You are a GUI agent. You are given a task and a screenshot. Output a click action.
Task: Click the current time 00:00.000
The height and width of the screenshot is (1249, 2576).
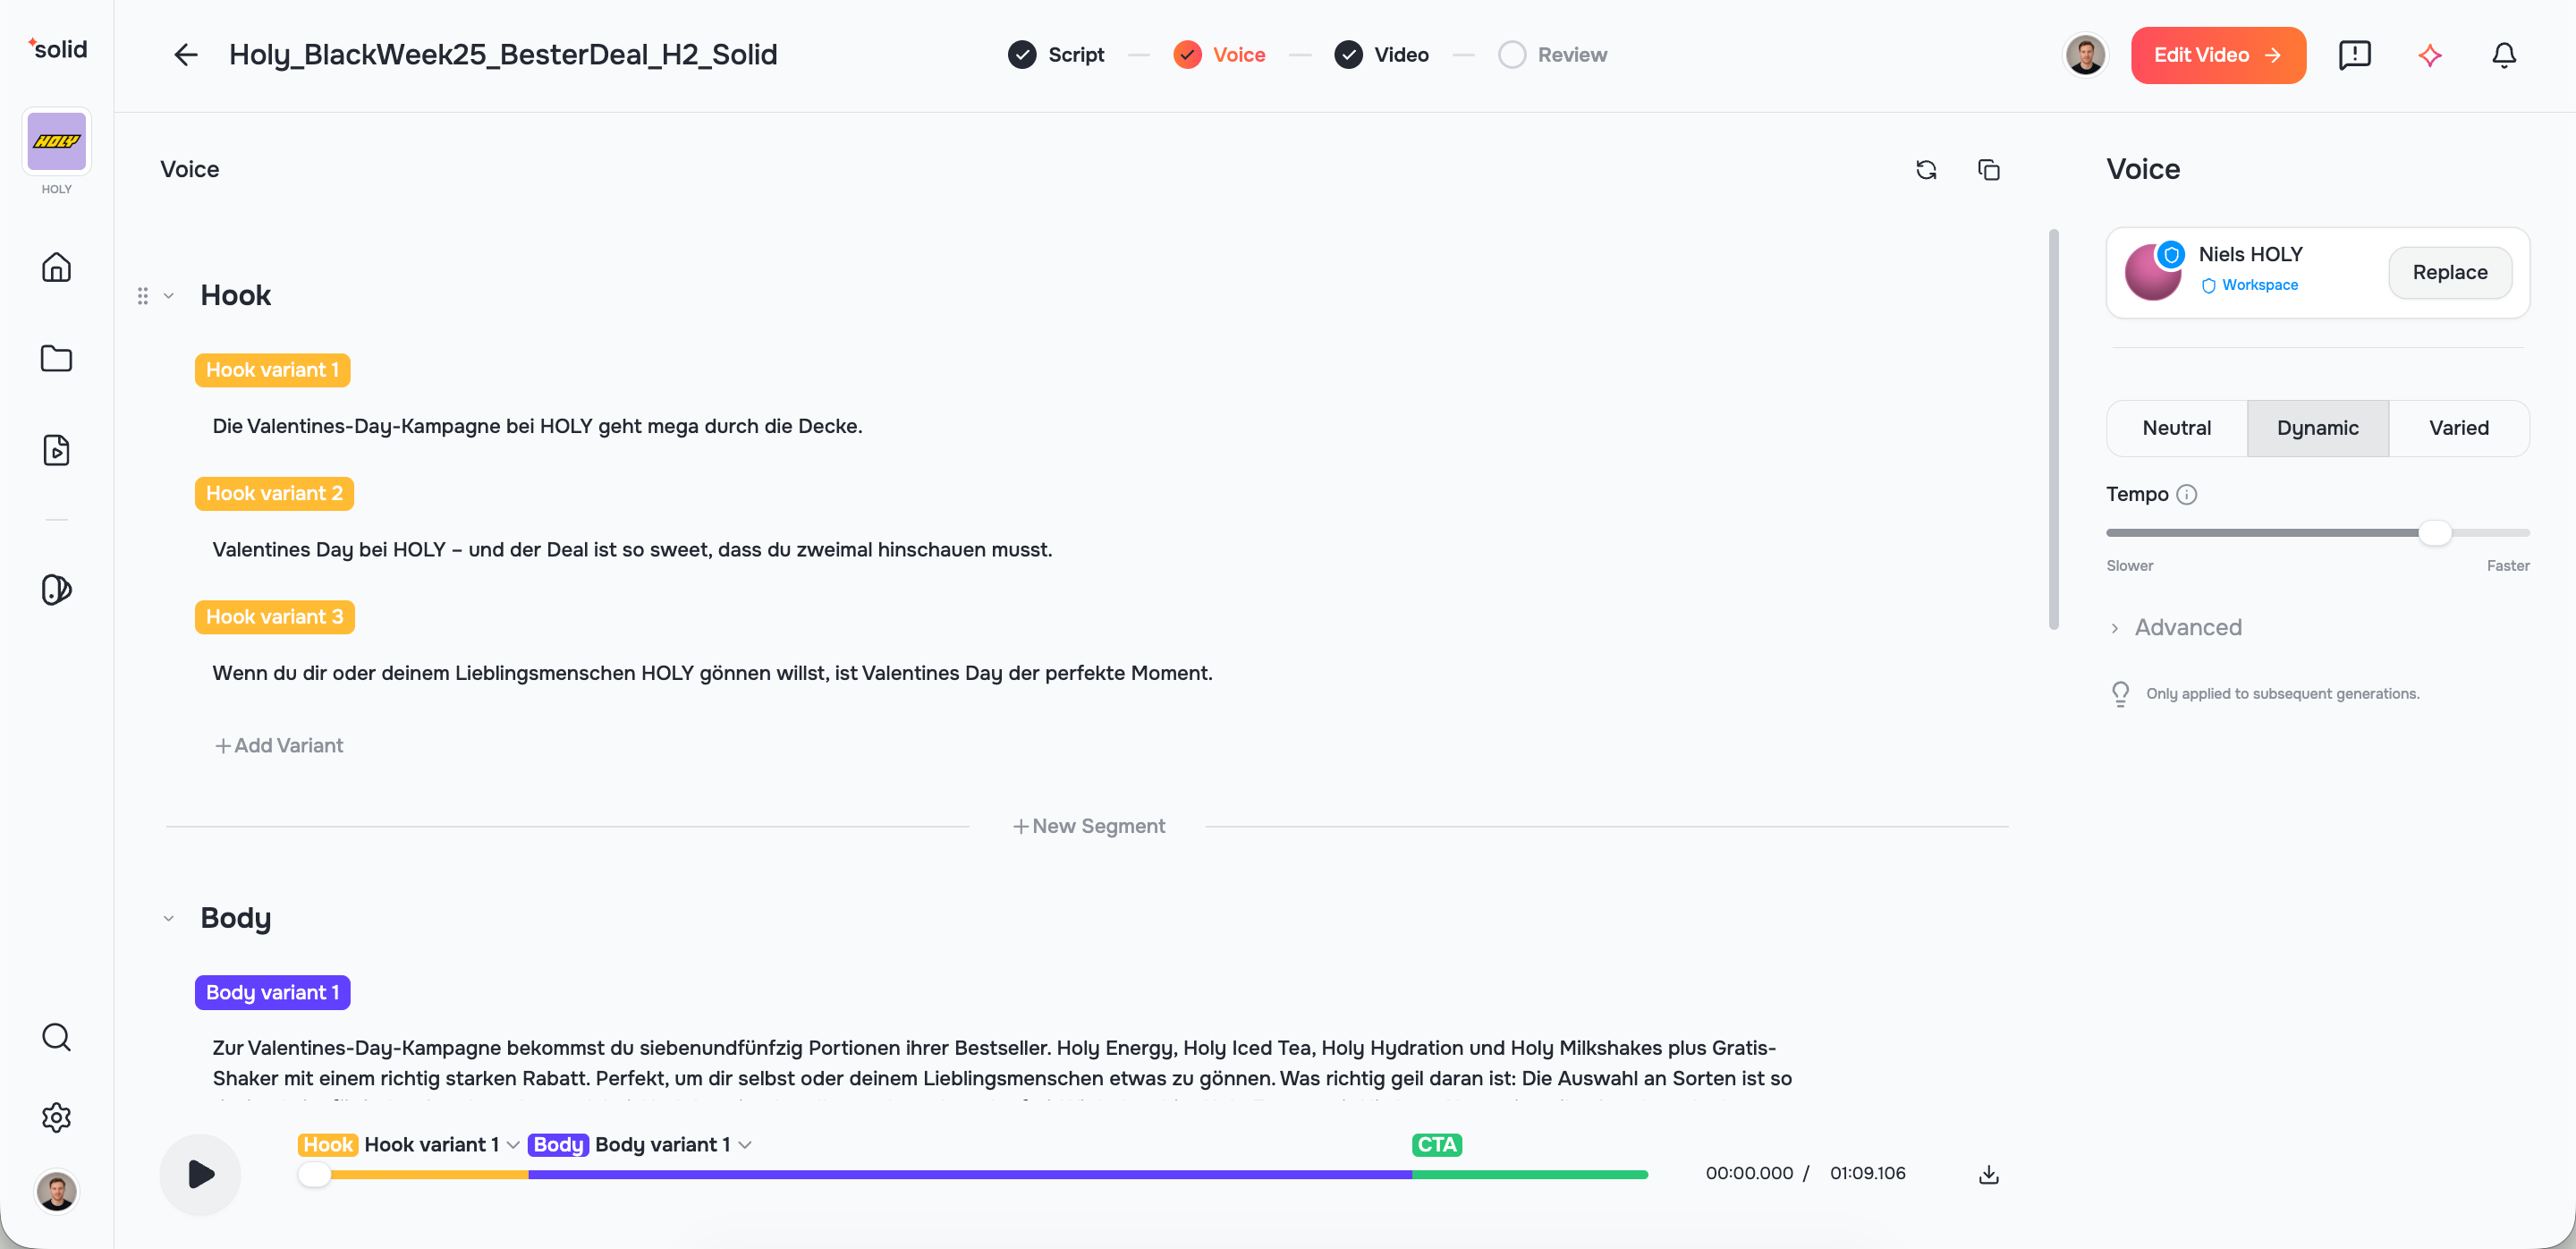(x=1749, y=1173)
